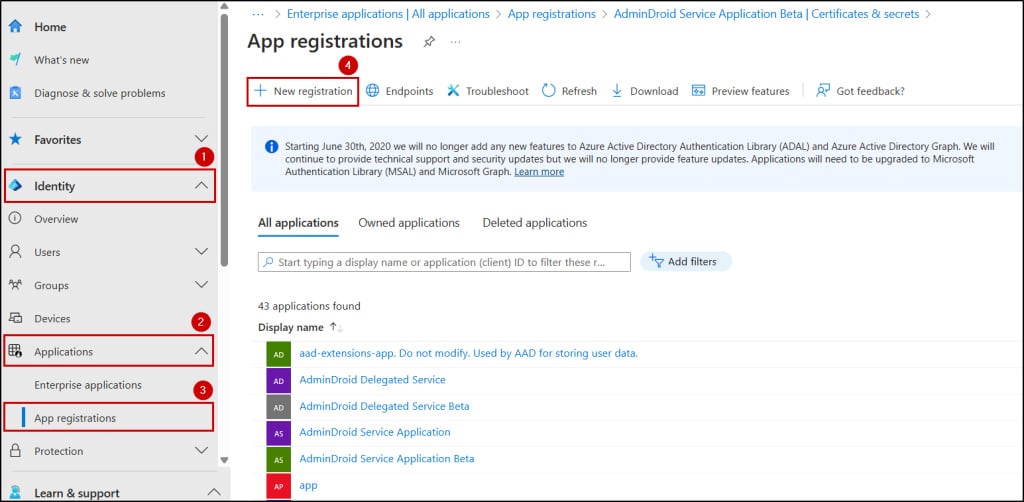Click the aad-extensions-app AD avatar
Image resolution: width=1024 pixels, height=502 pixels.
pyautogui.click(x=278, y=354)
